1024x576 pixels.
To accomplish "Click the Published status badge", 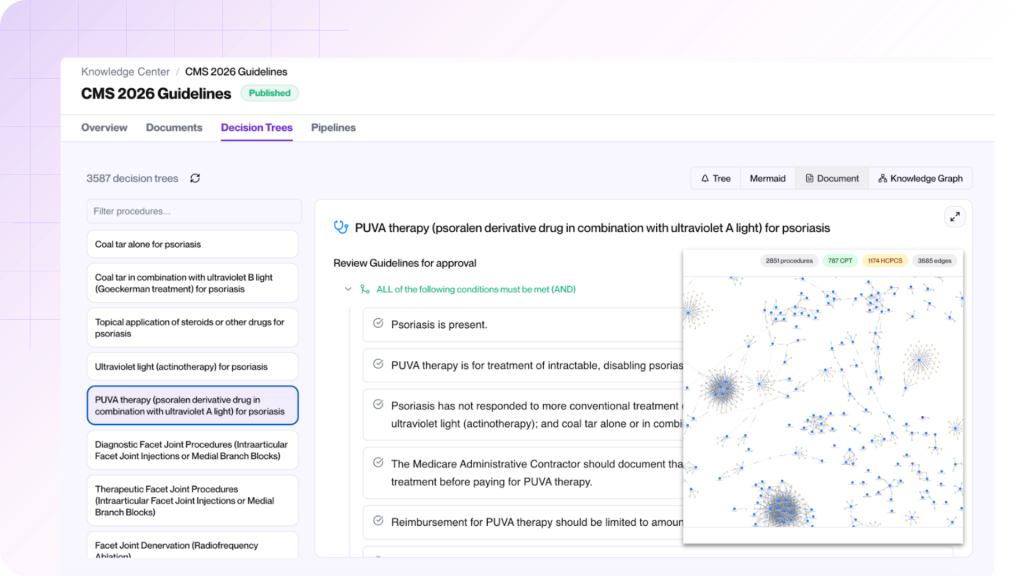I will click(x=270, y=93).
